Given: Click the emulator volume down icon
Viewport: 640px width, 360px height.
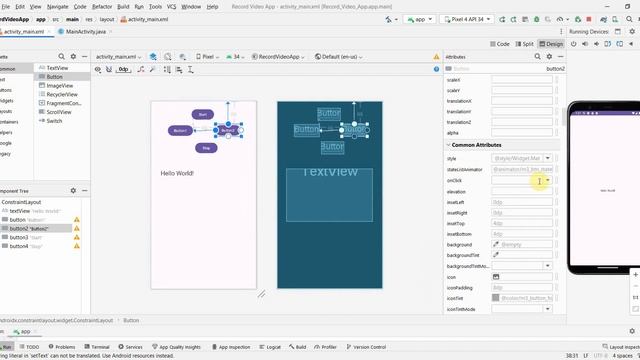Looking at the screenshot, I should (596, 44).
